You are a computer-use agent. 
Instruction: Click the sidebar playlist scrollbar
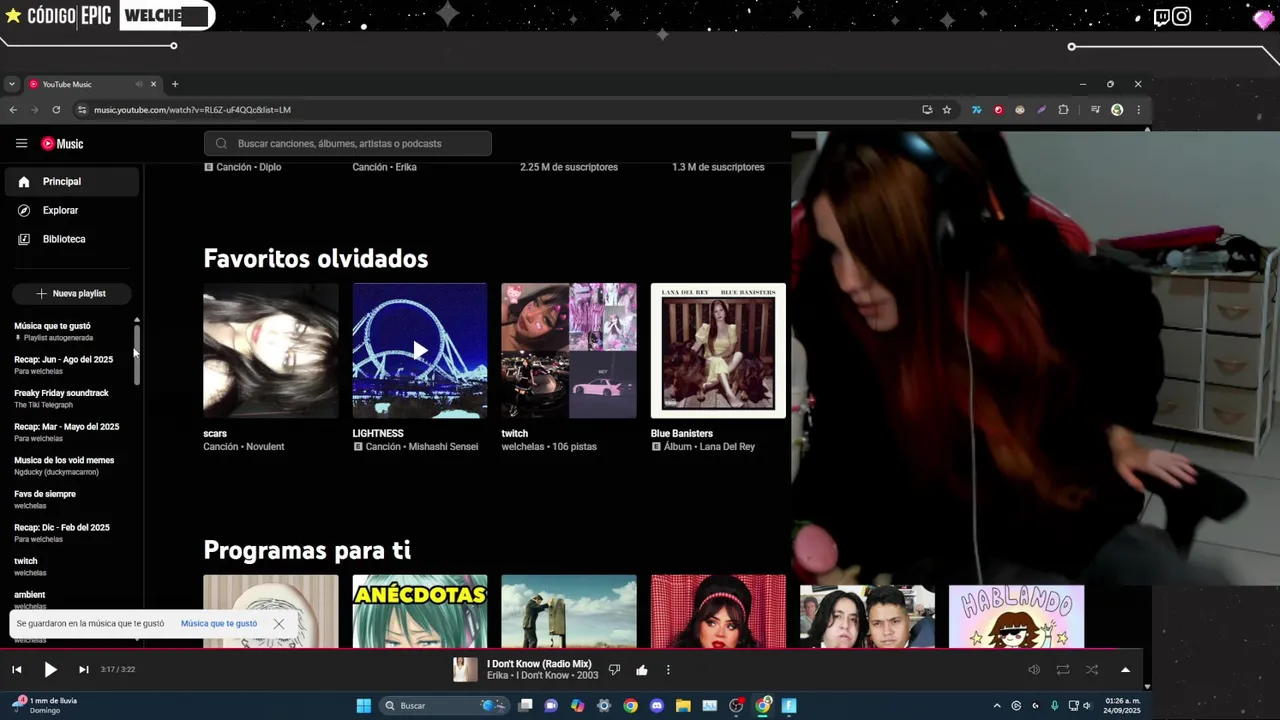click(137, 355)
